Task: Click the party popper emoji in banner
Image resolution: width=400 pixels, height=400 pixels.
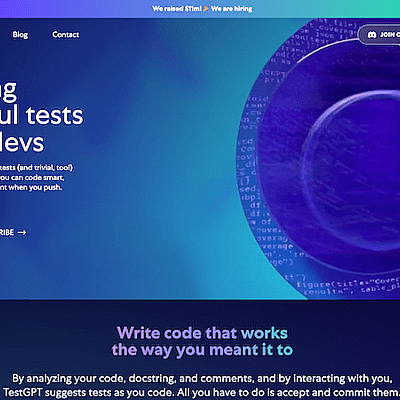Action: click(206, 8)
